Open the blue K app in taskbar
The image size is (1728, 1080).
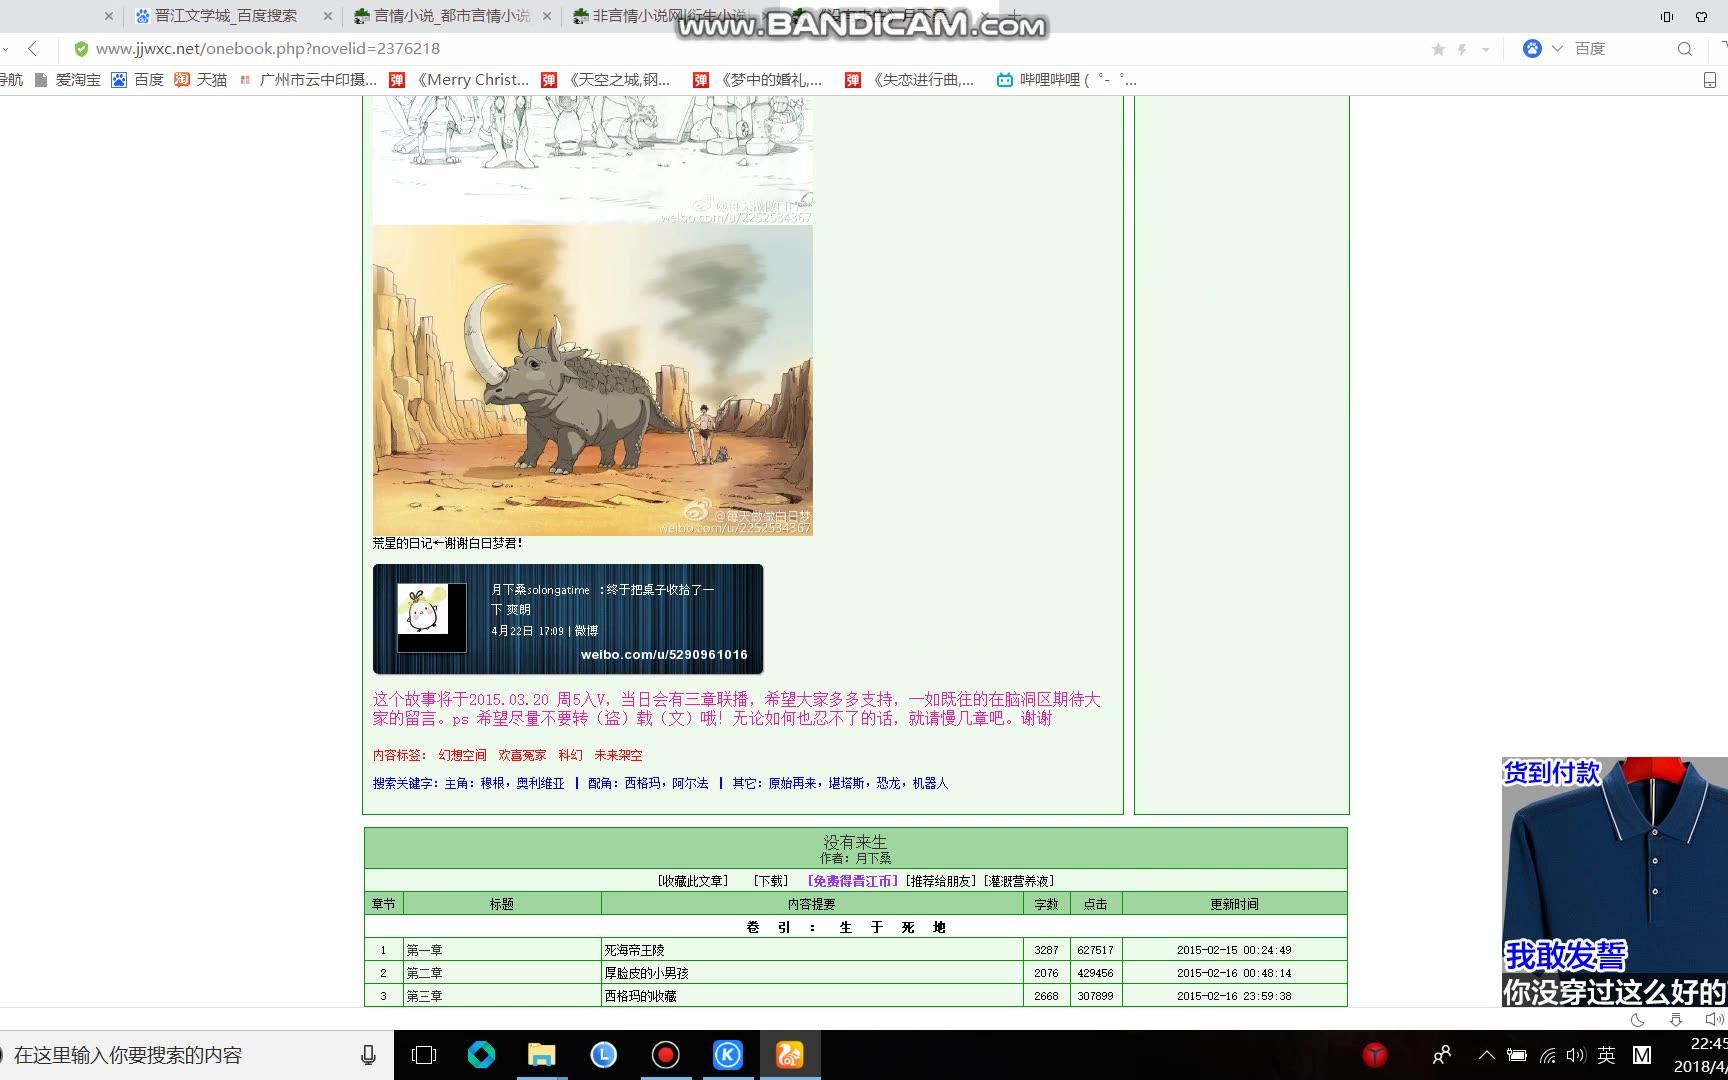click(x=727, y=1055)
